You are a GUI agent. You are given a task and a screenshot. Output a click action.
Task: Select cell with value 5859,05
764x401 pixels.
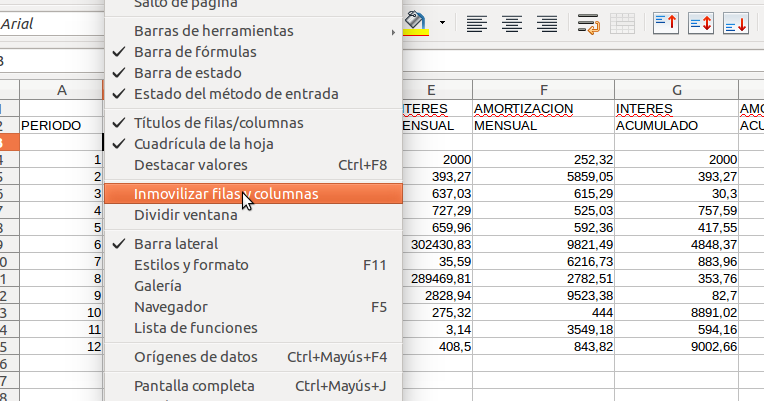pos(544,176)
